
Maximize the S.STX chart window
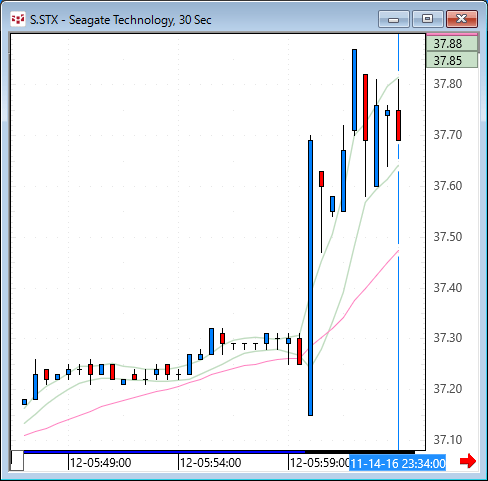[428, 19]
